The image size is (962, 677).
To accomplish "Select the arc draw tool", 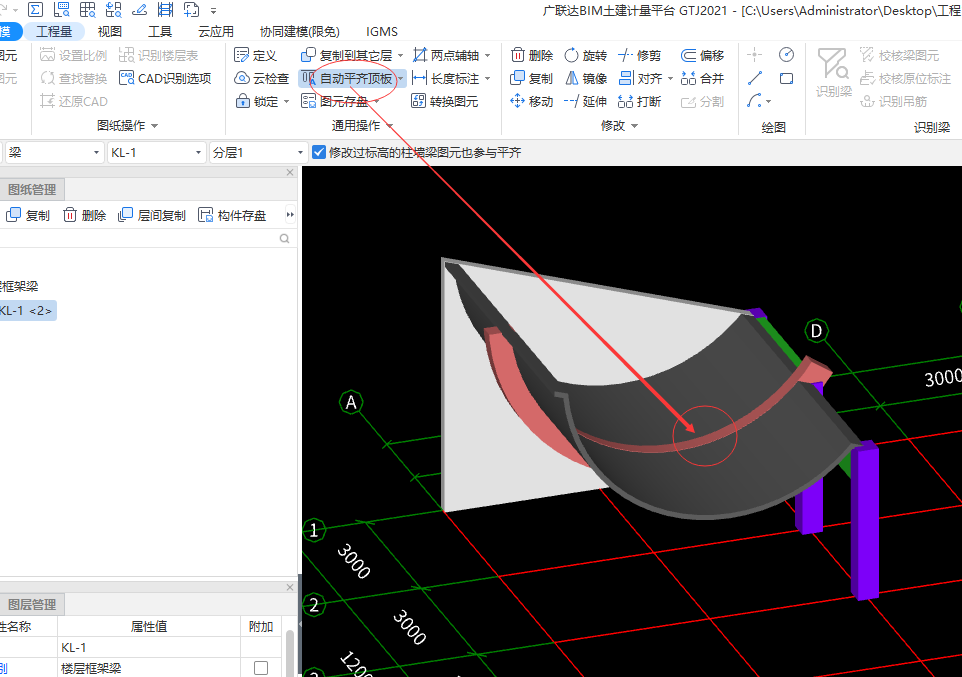I will point(755,101).
